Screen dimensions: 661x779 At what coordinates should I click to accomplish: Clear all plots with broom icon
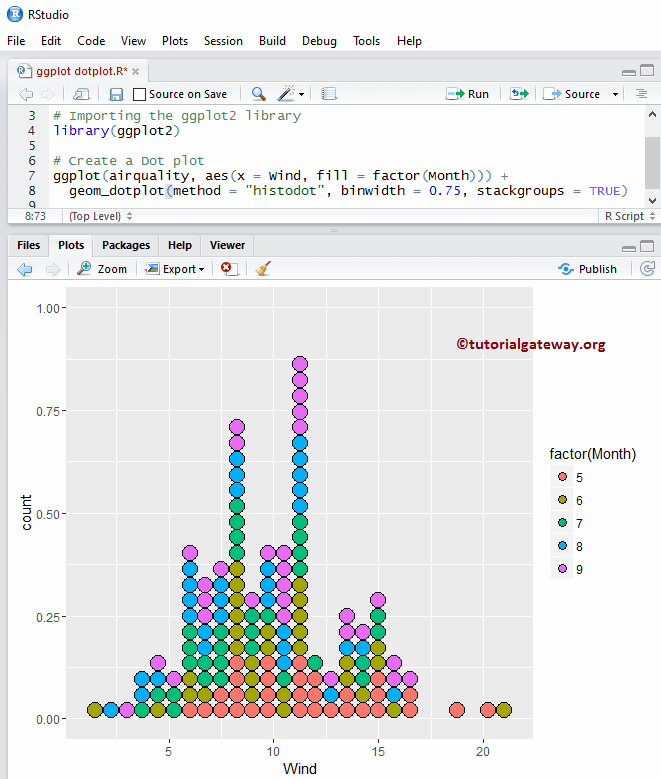pyautogui.click(x=263, y=269)
